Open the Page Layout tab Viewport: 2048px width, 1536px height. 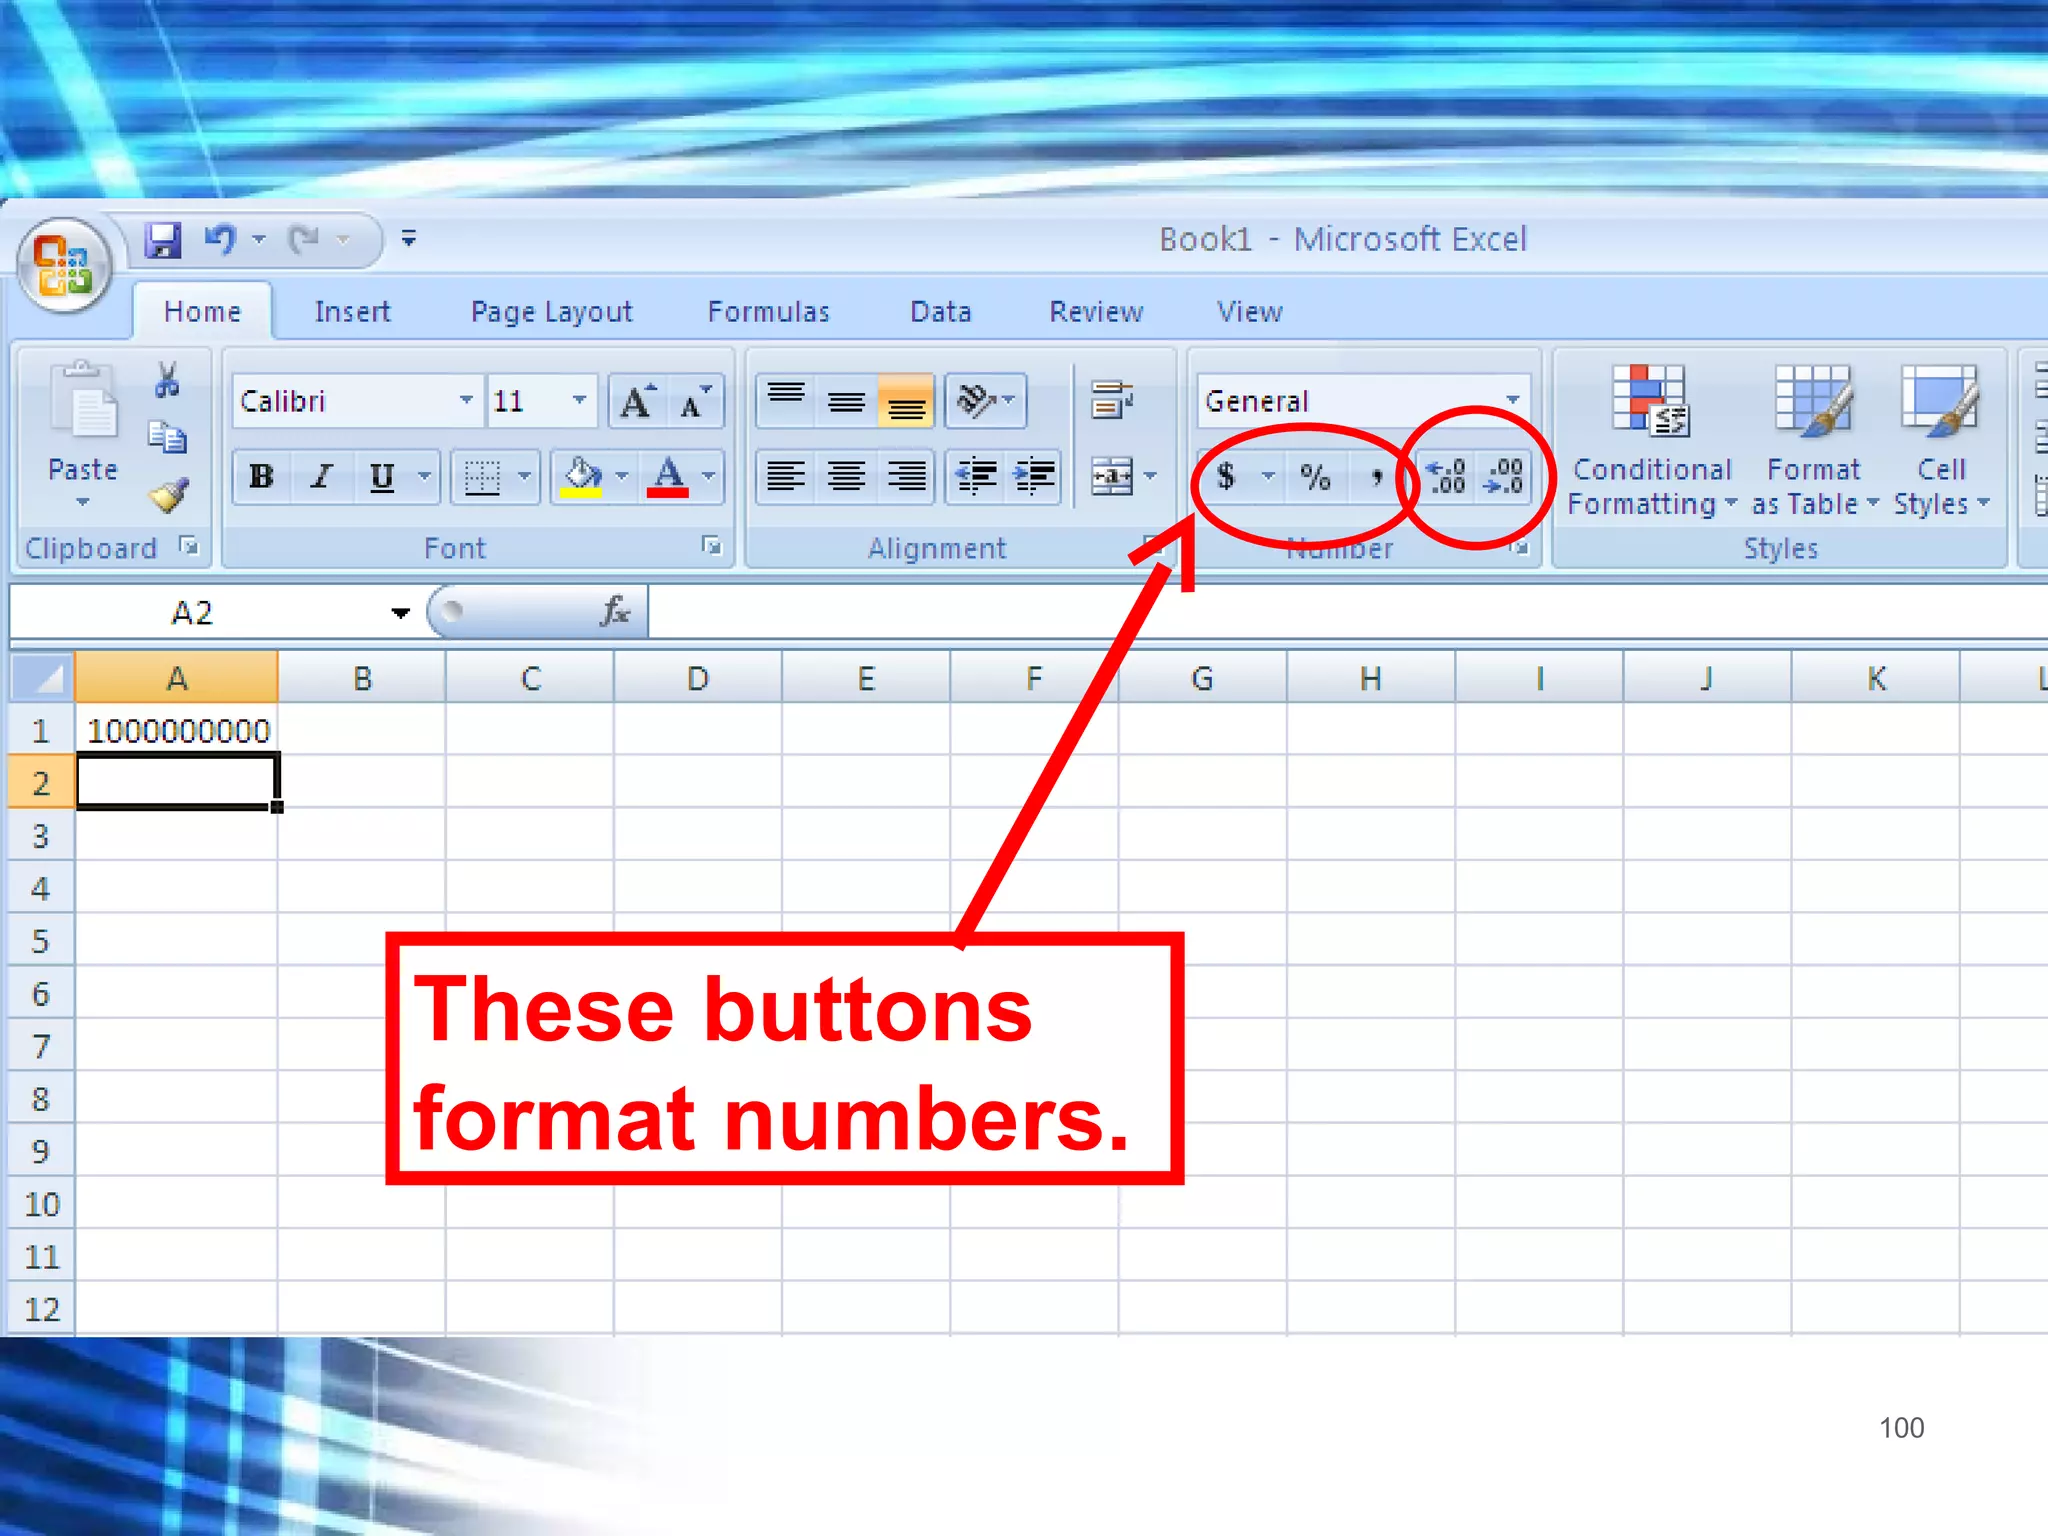coord(551,312)
